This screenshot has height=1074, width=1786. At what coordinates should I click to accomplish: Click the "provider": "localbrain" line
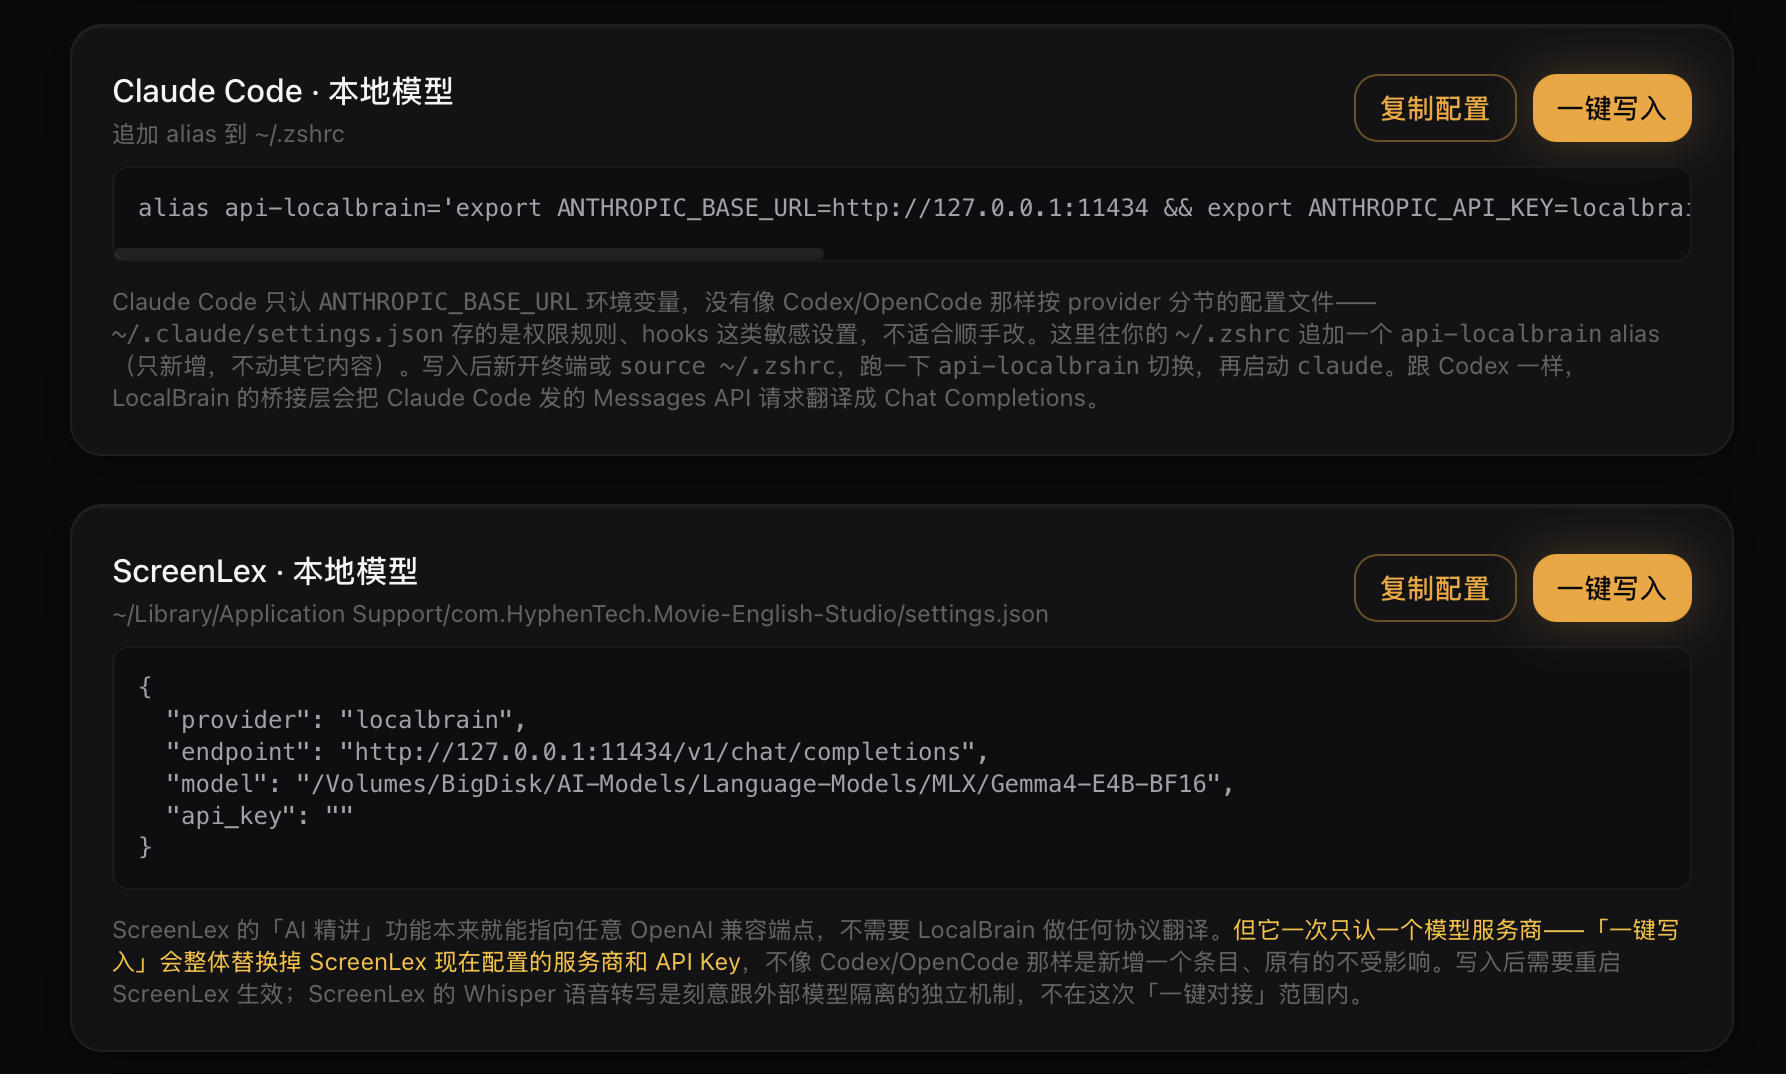click(346, 720)
